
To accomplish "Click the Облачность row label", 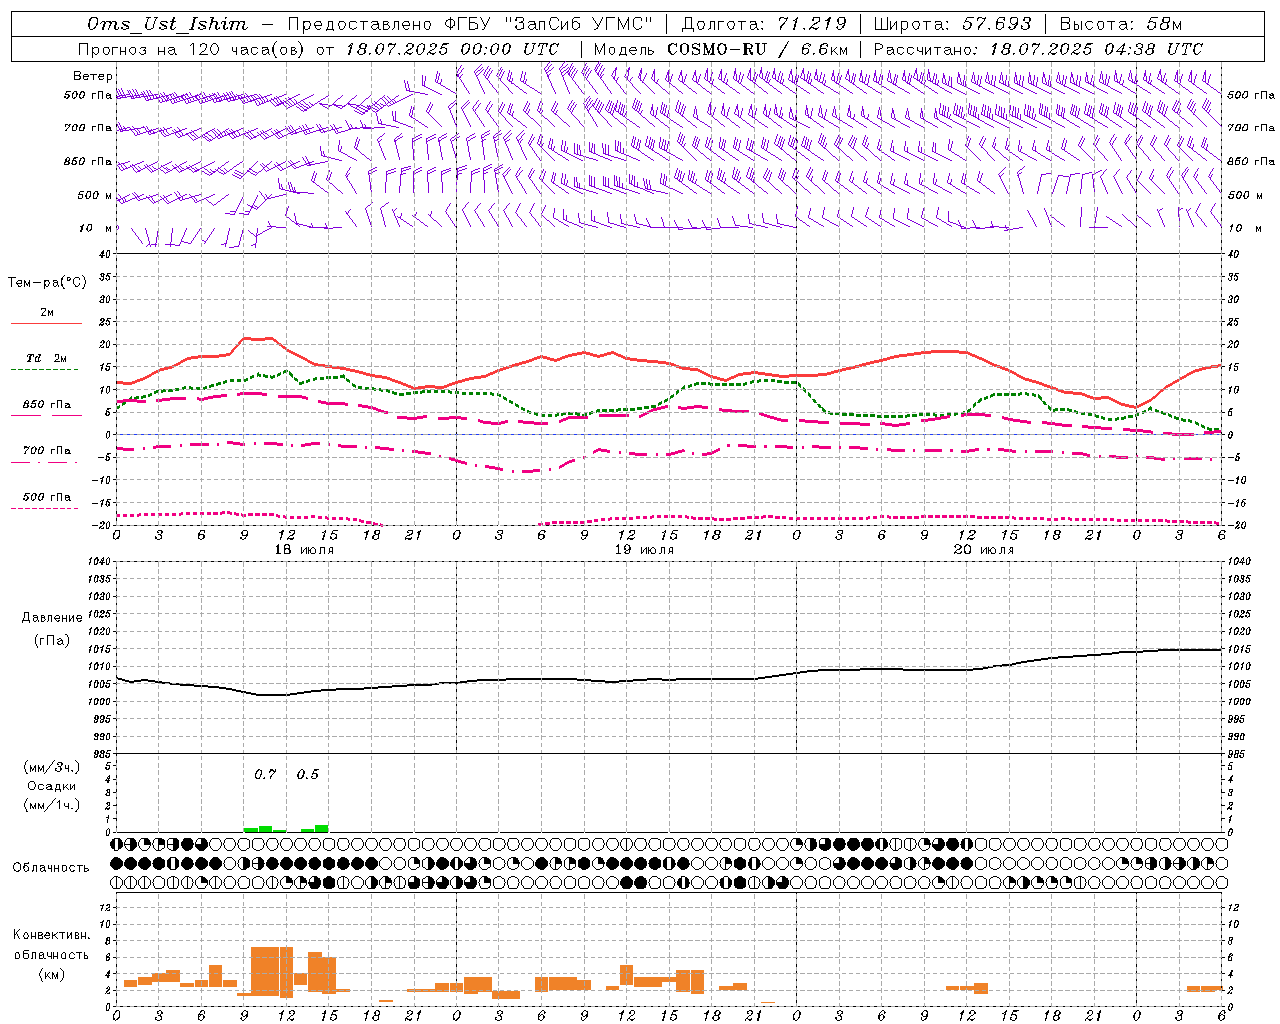I will pyautogui.click(x=51, y=867).
